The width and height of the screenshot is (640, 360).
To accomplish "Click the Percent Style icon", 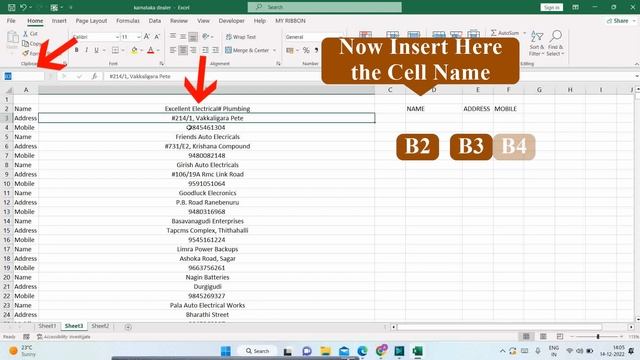I will tap(306, 50).
